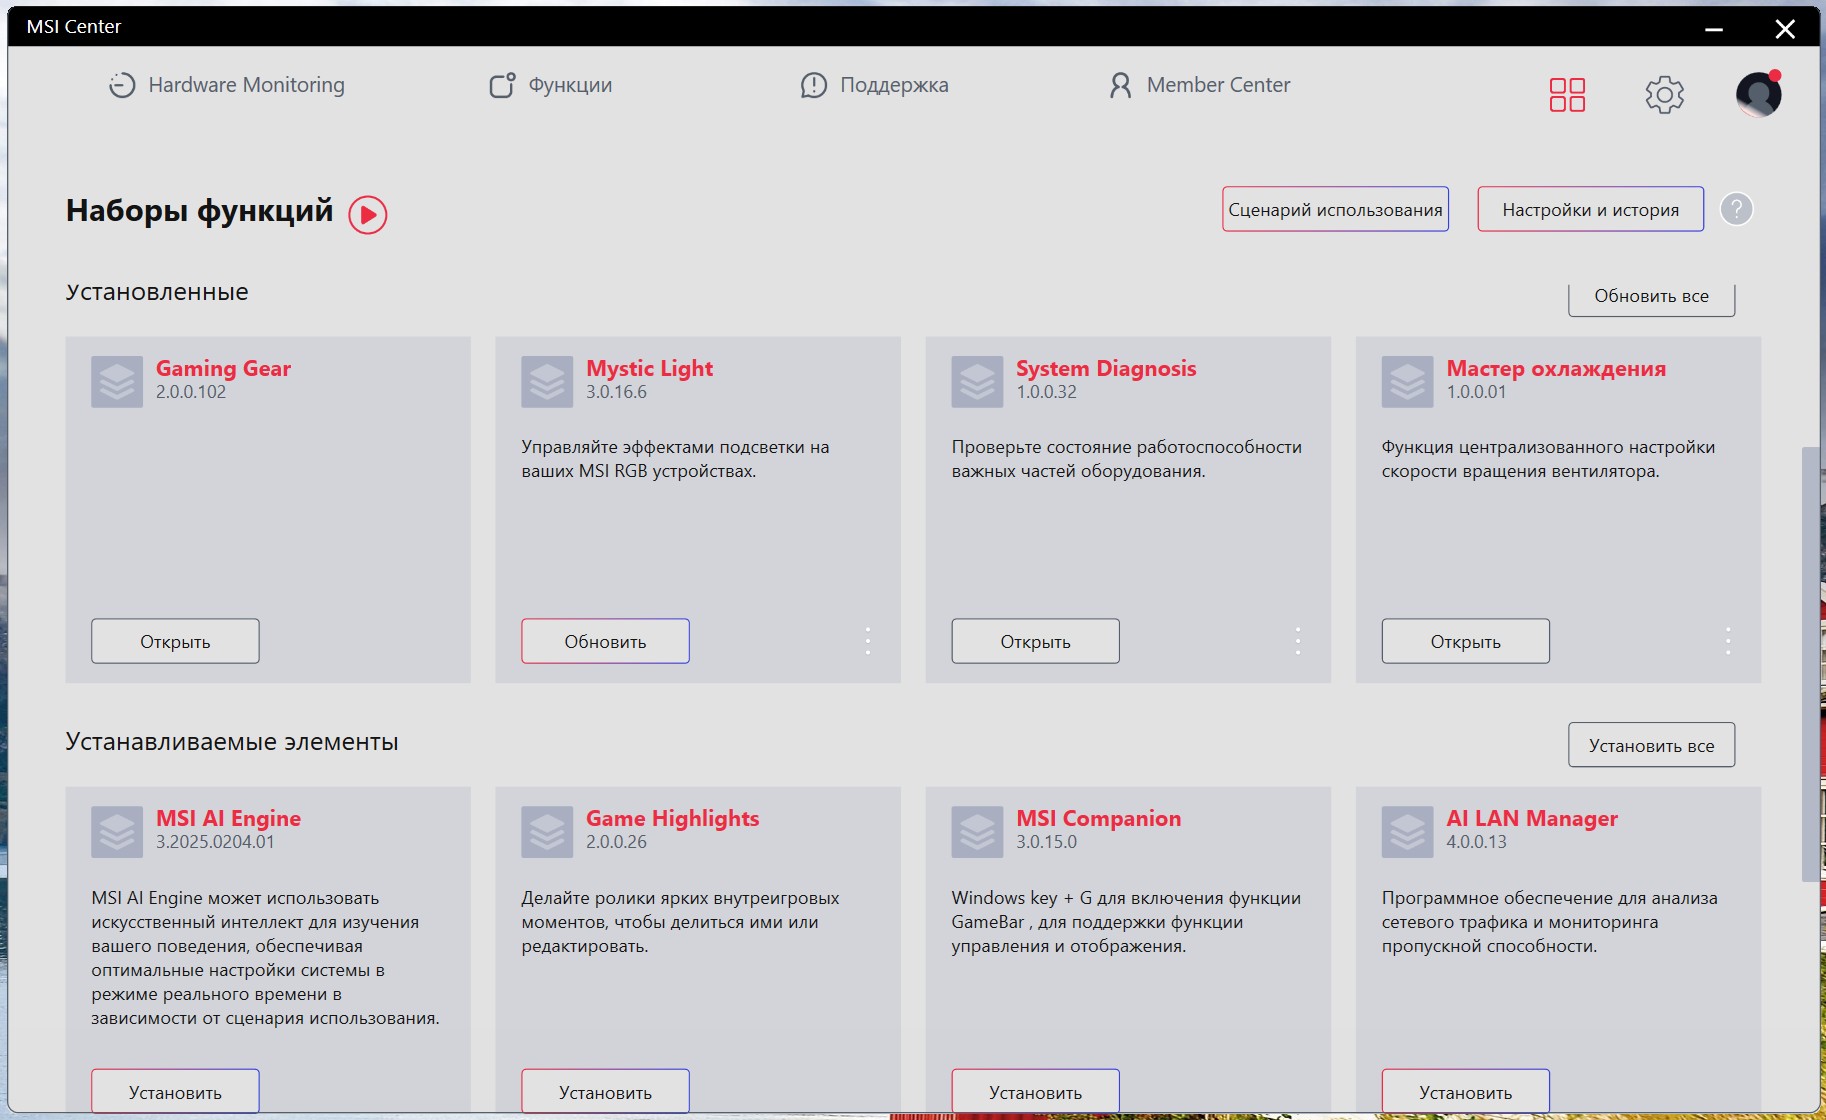Open Сценарий использования

[x=1335, y=209]
